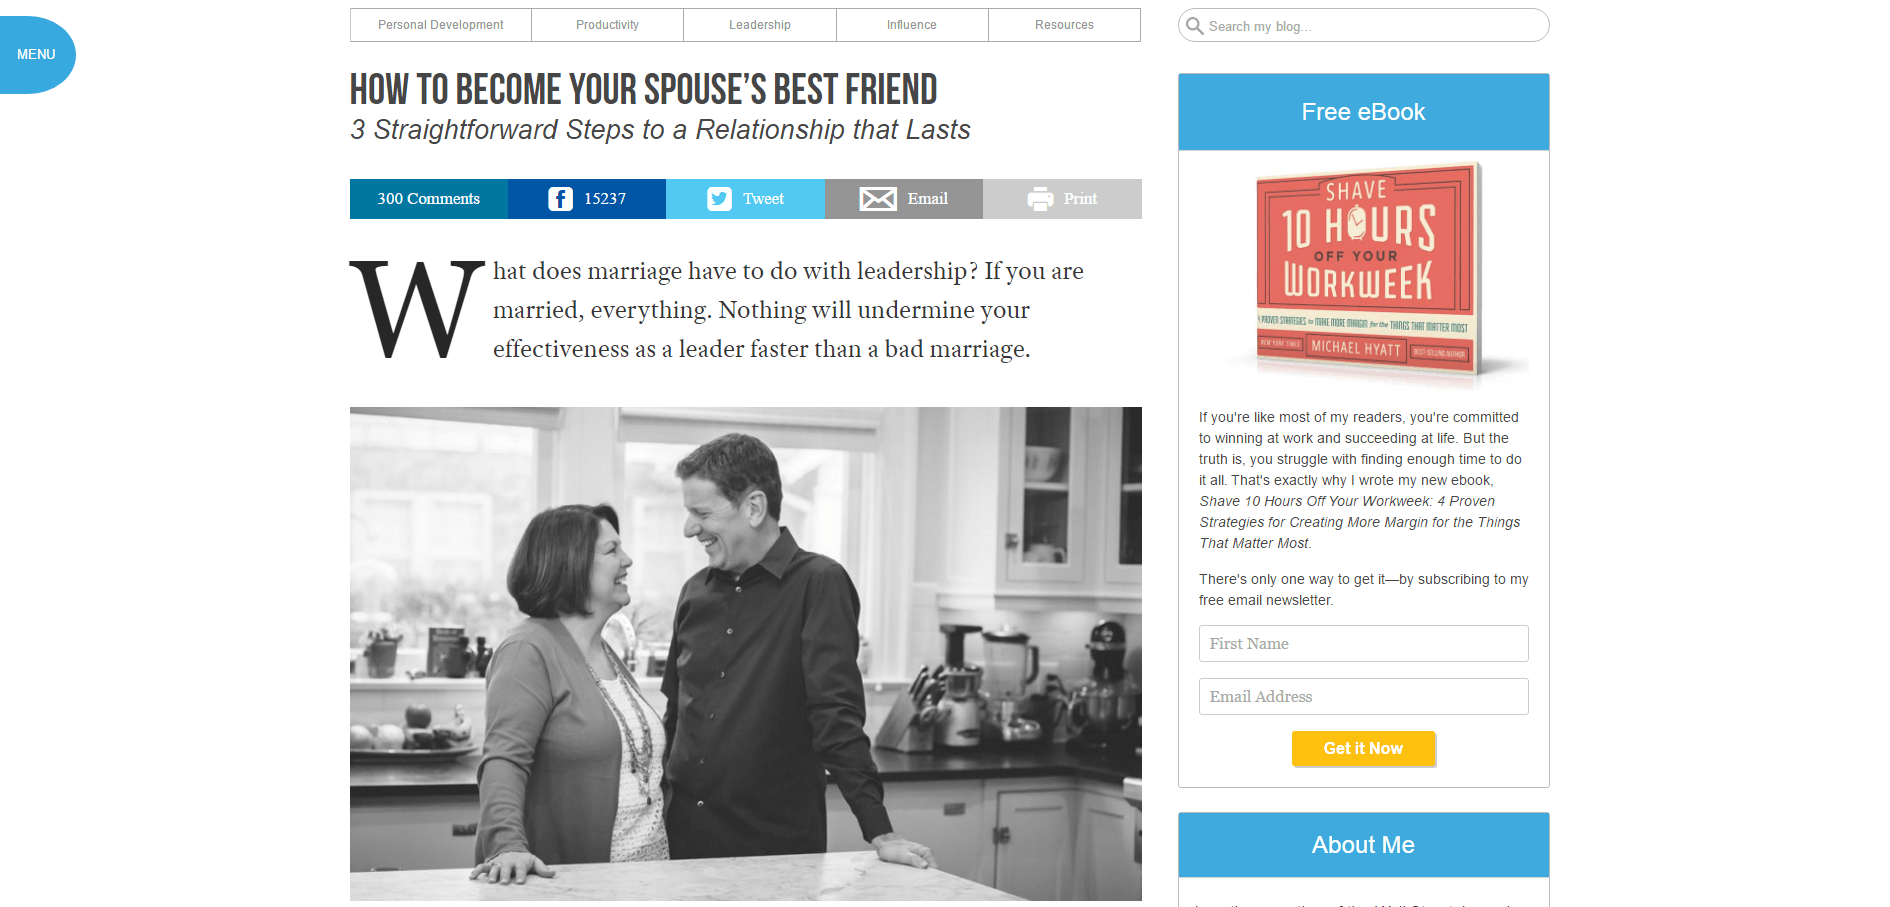1890x907 pixels.
Task: Click the couple photo in article
Action: coord(746,654)
